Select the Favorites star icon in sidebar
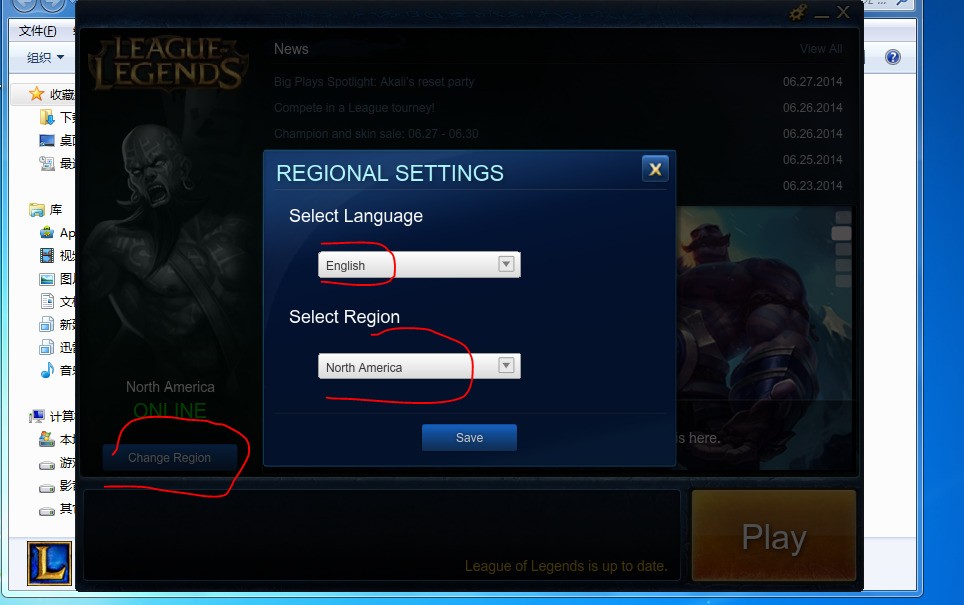964x605 pixels. (36, 94)
